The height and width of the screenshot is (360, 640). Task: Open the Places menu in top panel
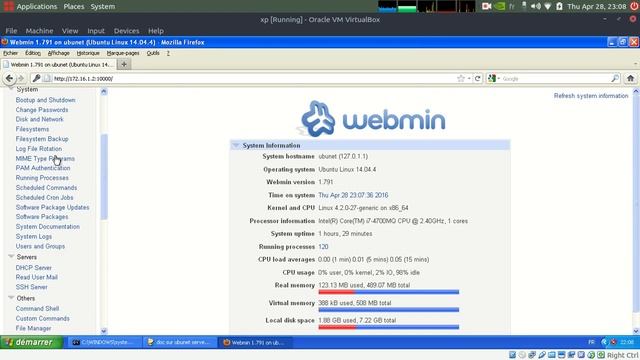(x=73, y=6)
